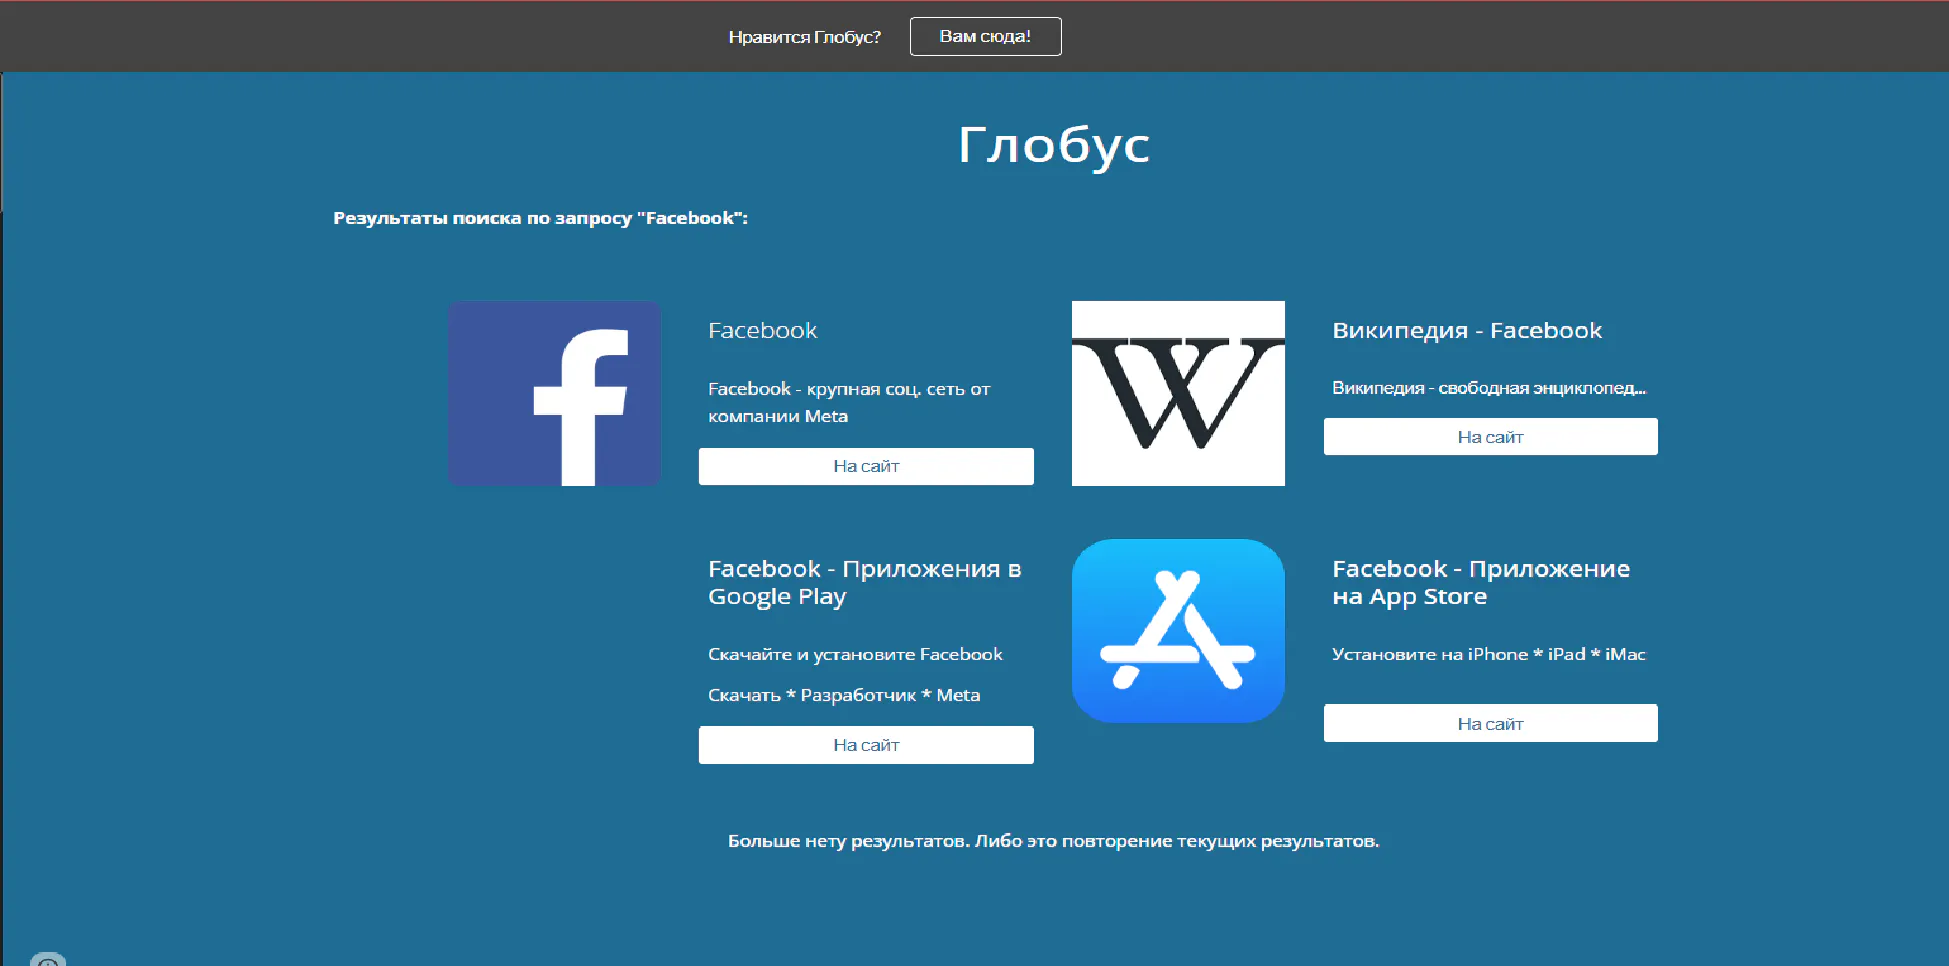Click the "Глобус" site title
Image resolution: width=1949 pixels, height=966 pixels.
pos(1054,146)
